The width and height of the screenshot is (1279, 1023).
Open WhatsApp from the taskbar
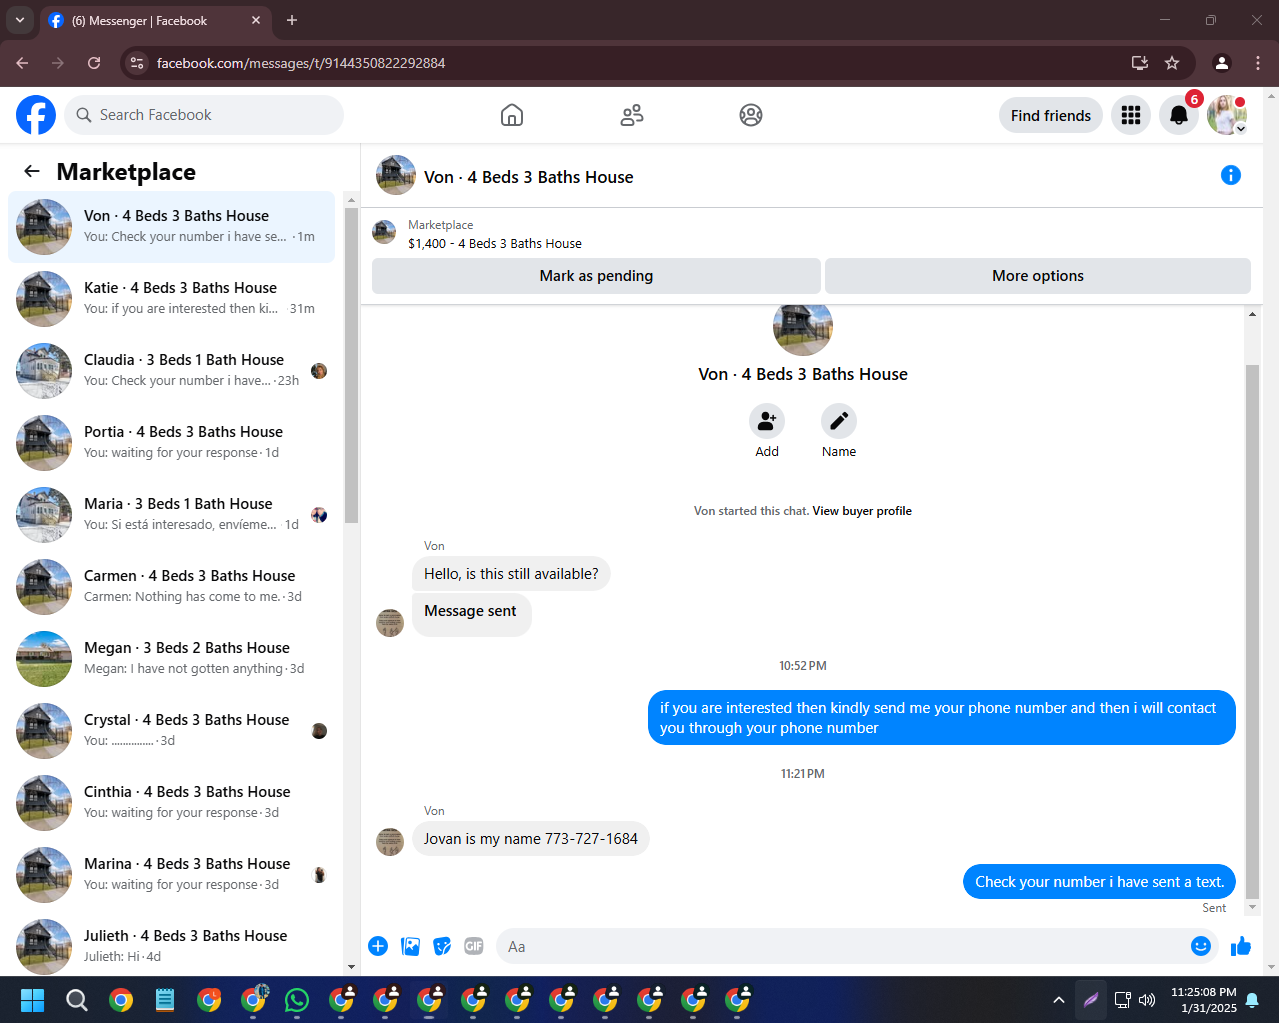[297, 999]
